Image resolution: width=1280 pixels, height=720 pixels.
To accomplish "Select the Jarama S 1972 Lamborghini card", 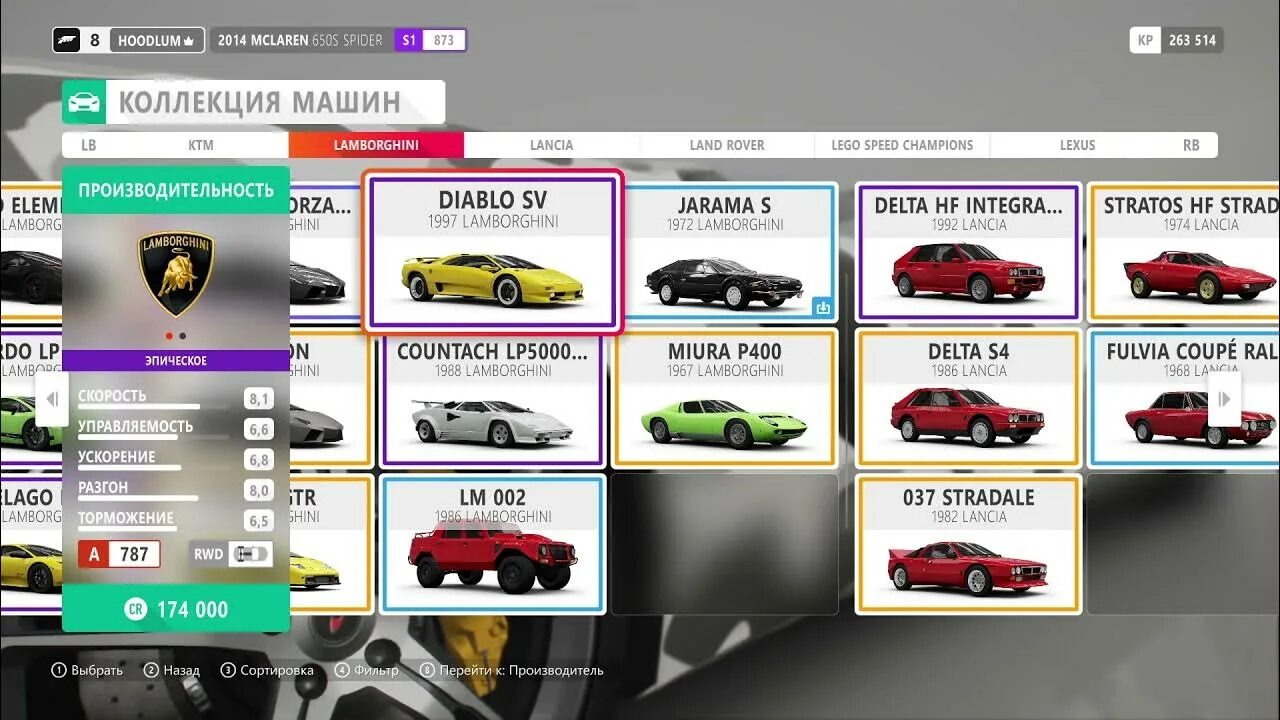I will point(725,251).
